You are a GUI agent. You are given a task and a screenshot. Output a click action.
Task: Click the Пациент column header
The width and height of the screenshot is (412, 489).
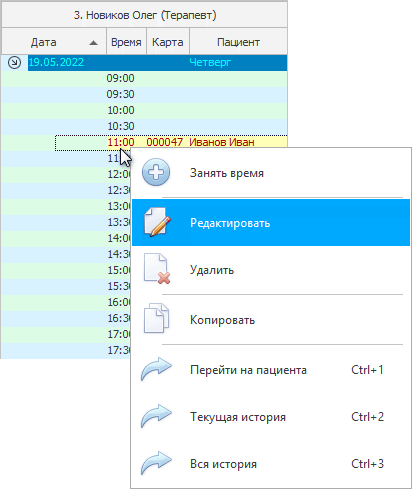pyautogui.click(x=238, y=42)
